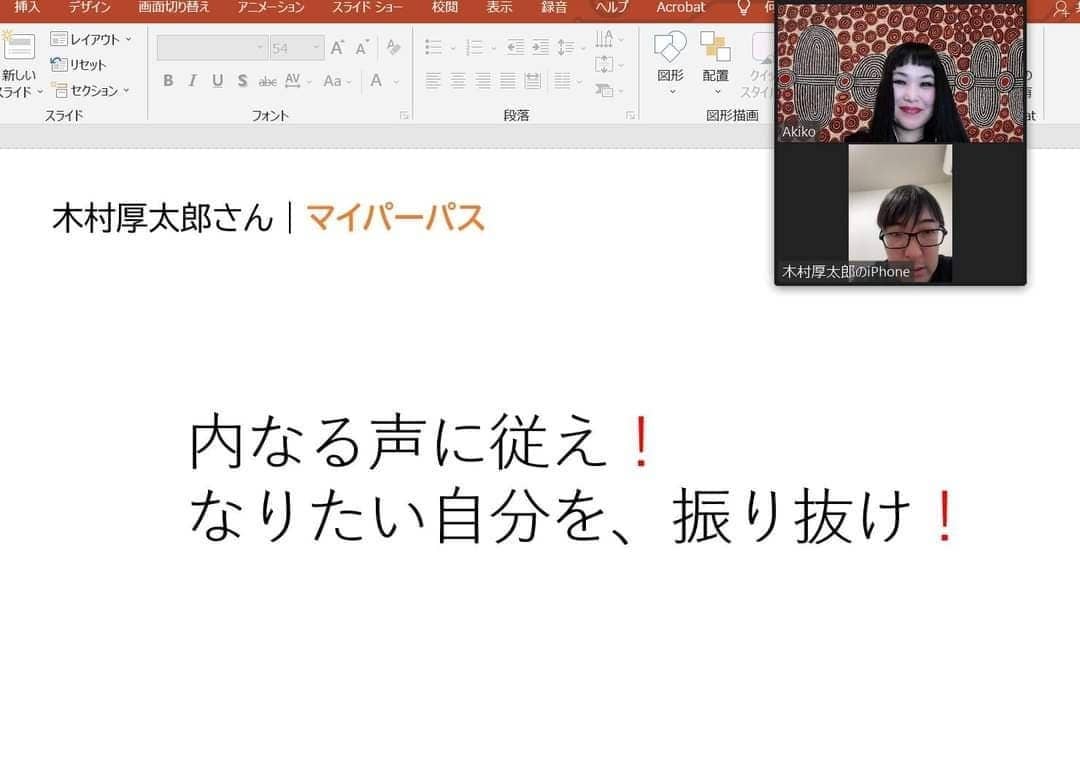The height and width of the screenshot is (760, 1080).
Task: Toggle bold formatting in the font group
Action: click(x=168, y=81)
